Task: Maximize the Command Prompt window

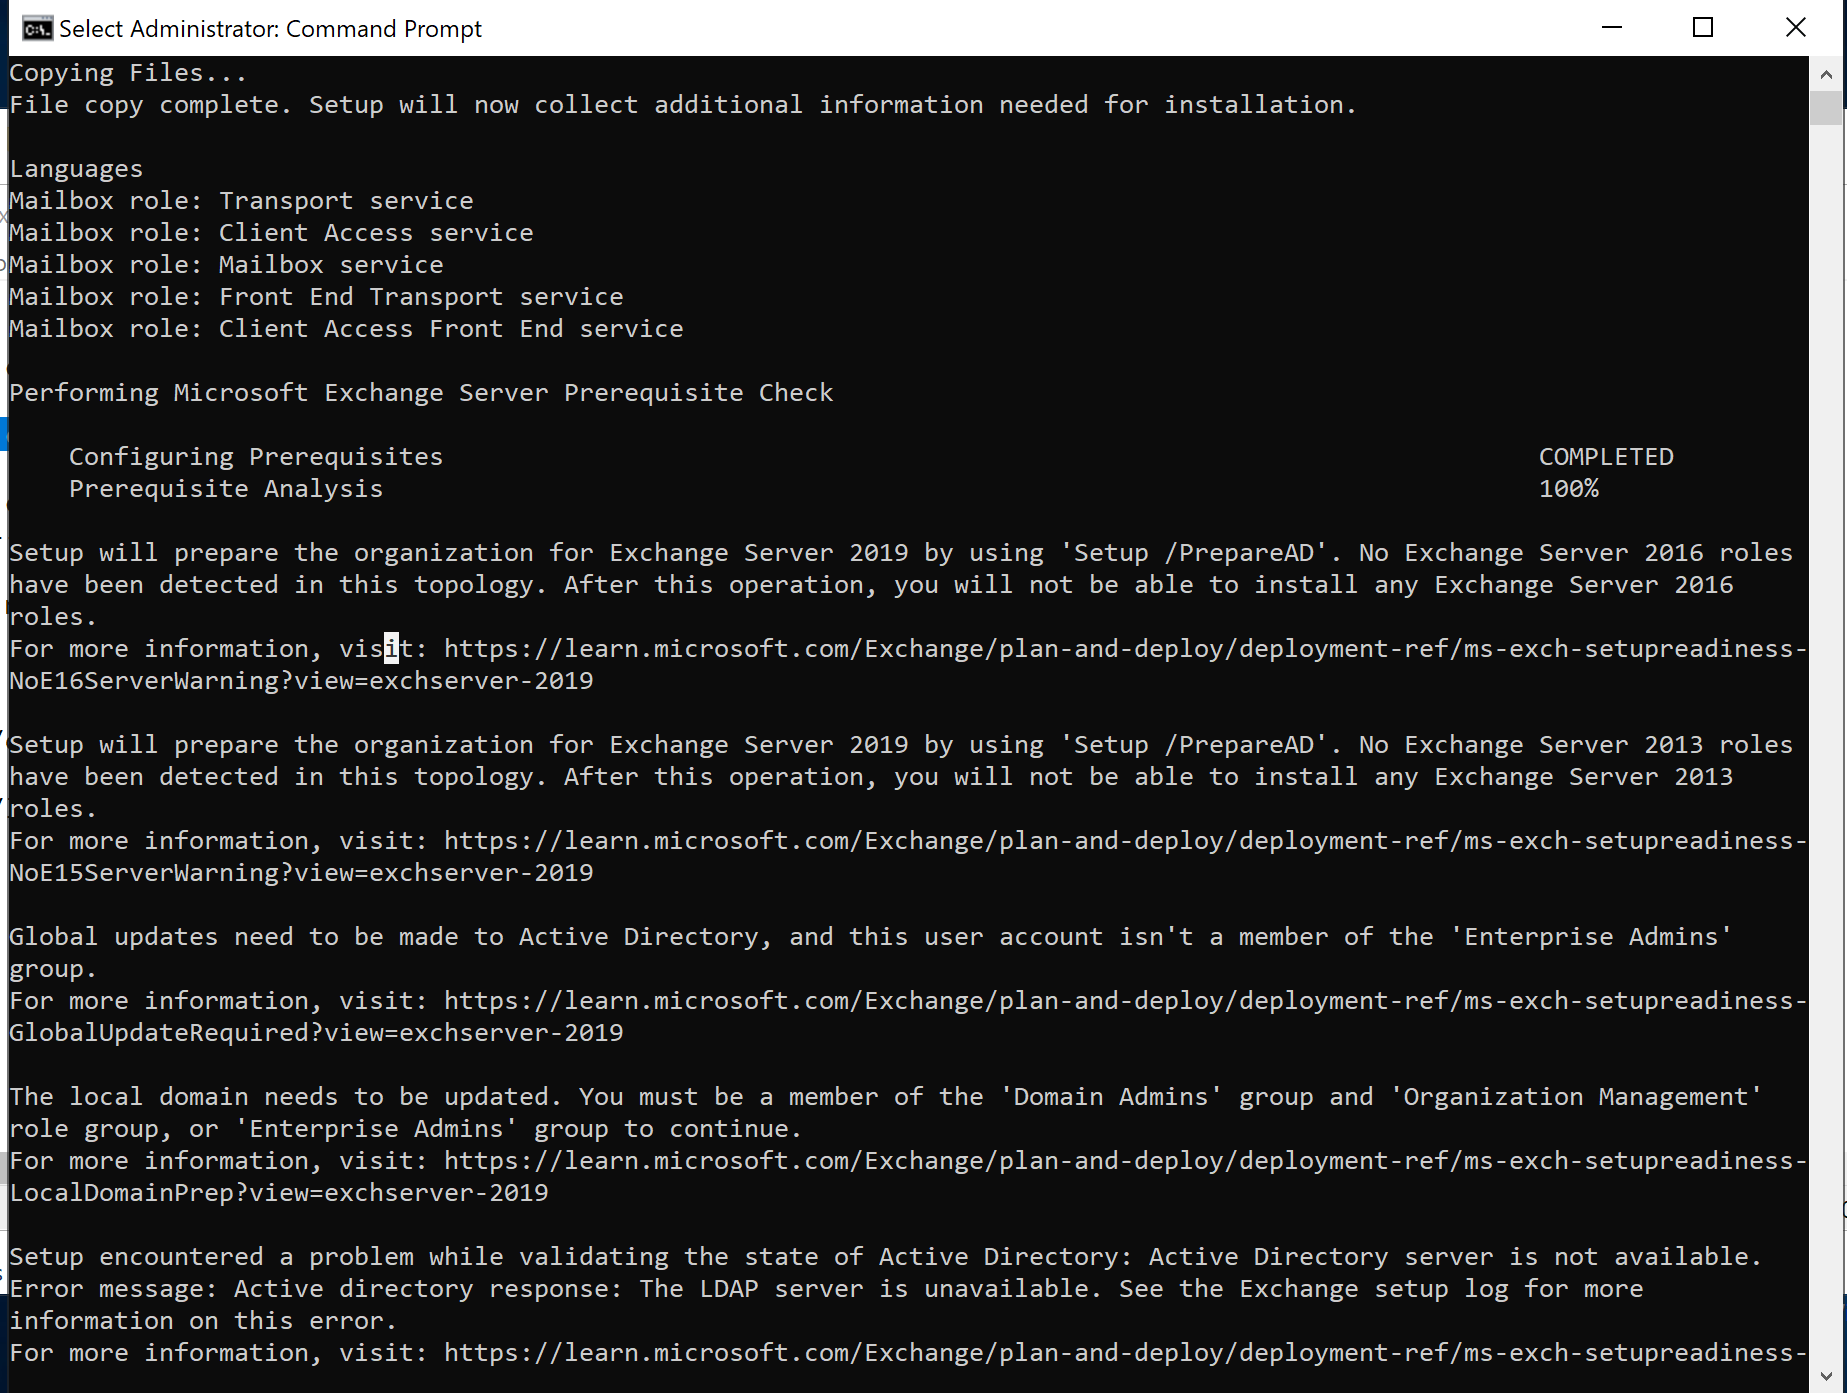Action: click(x=1703, y=27)
